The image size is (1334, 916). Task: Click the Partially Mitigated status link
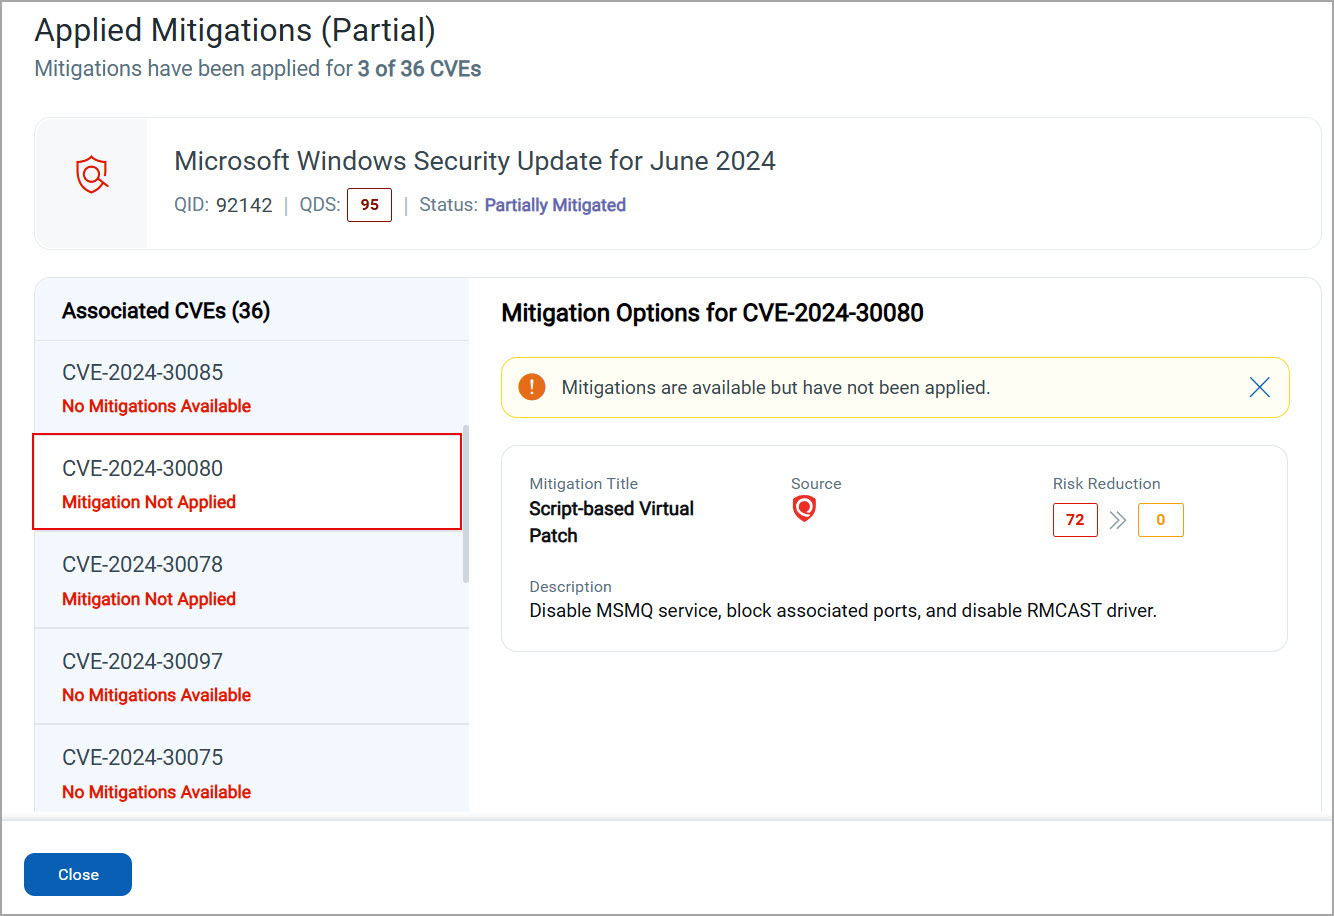pos(555,205)
